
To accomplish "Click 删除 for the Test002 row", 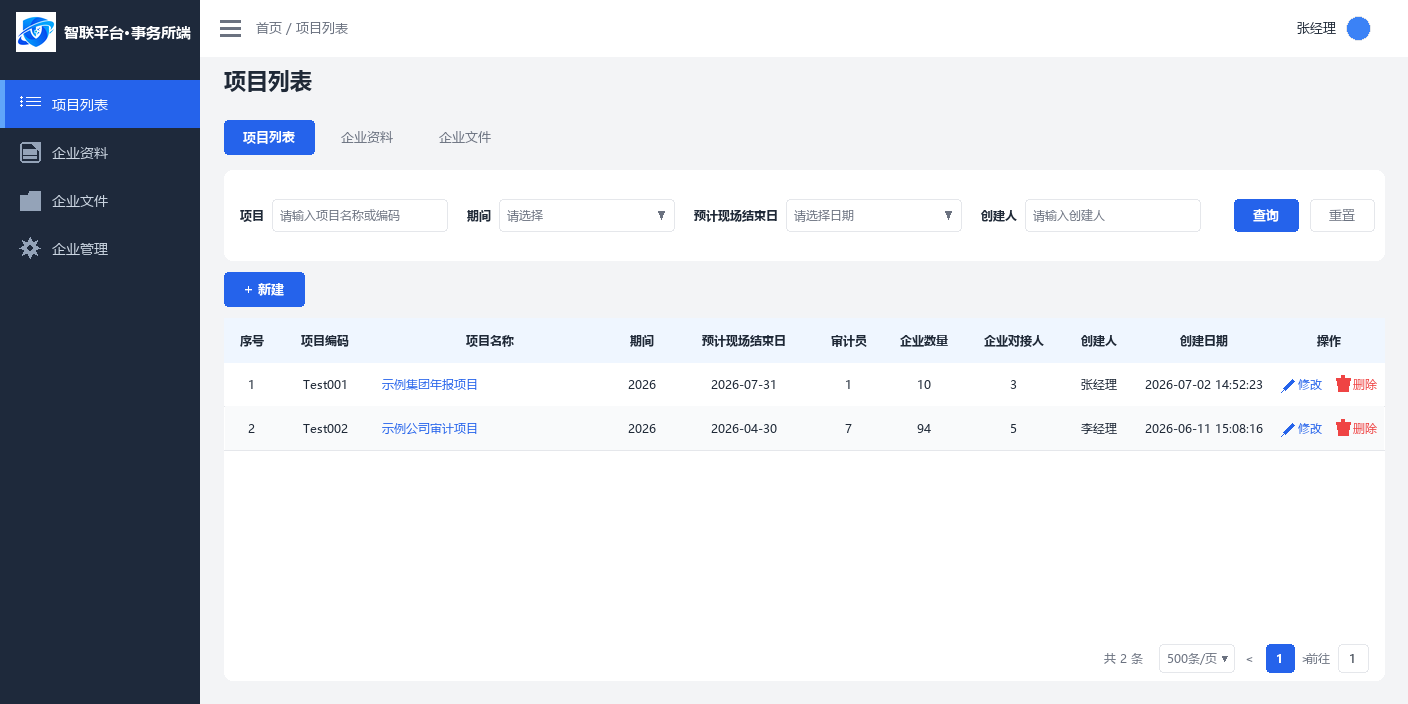I will (x=1365, y=428).
